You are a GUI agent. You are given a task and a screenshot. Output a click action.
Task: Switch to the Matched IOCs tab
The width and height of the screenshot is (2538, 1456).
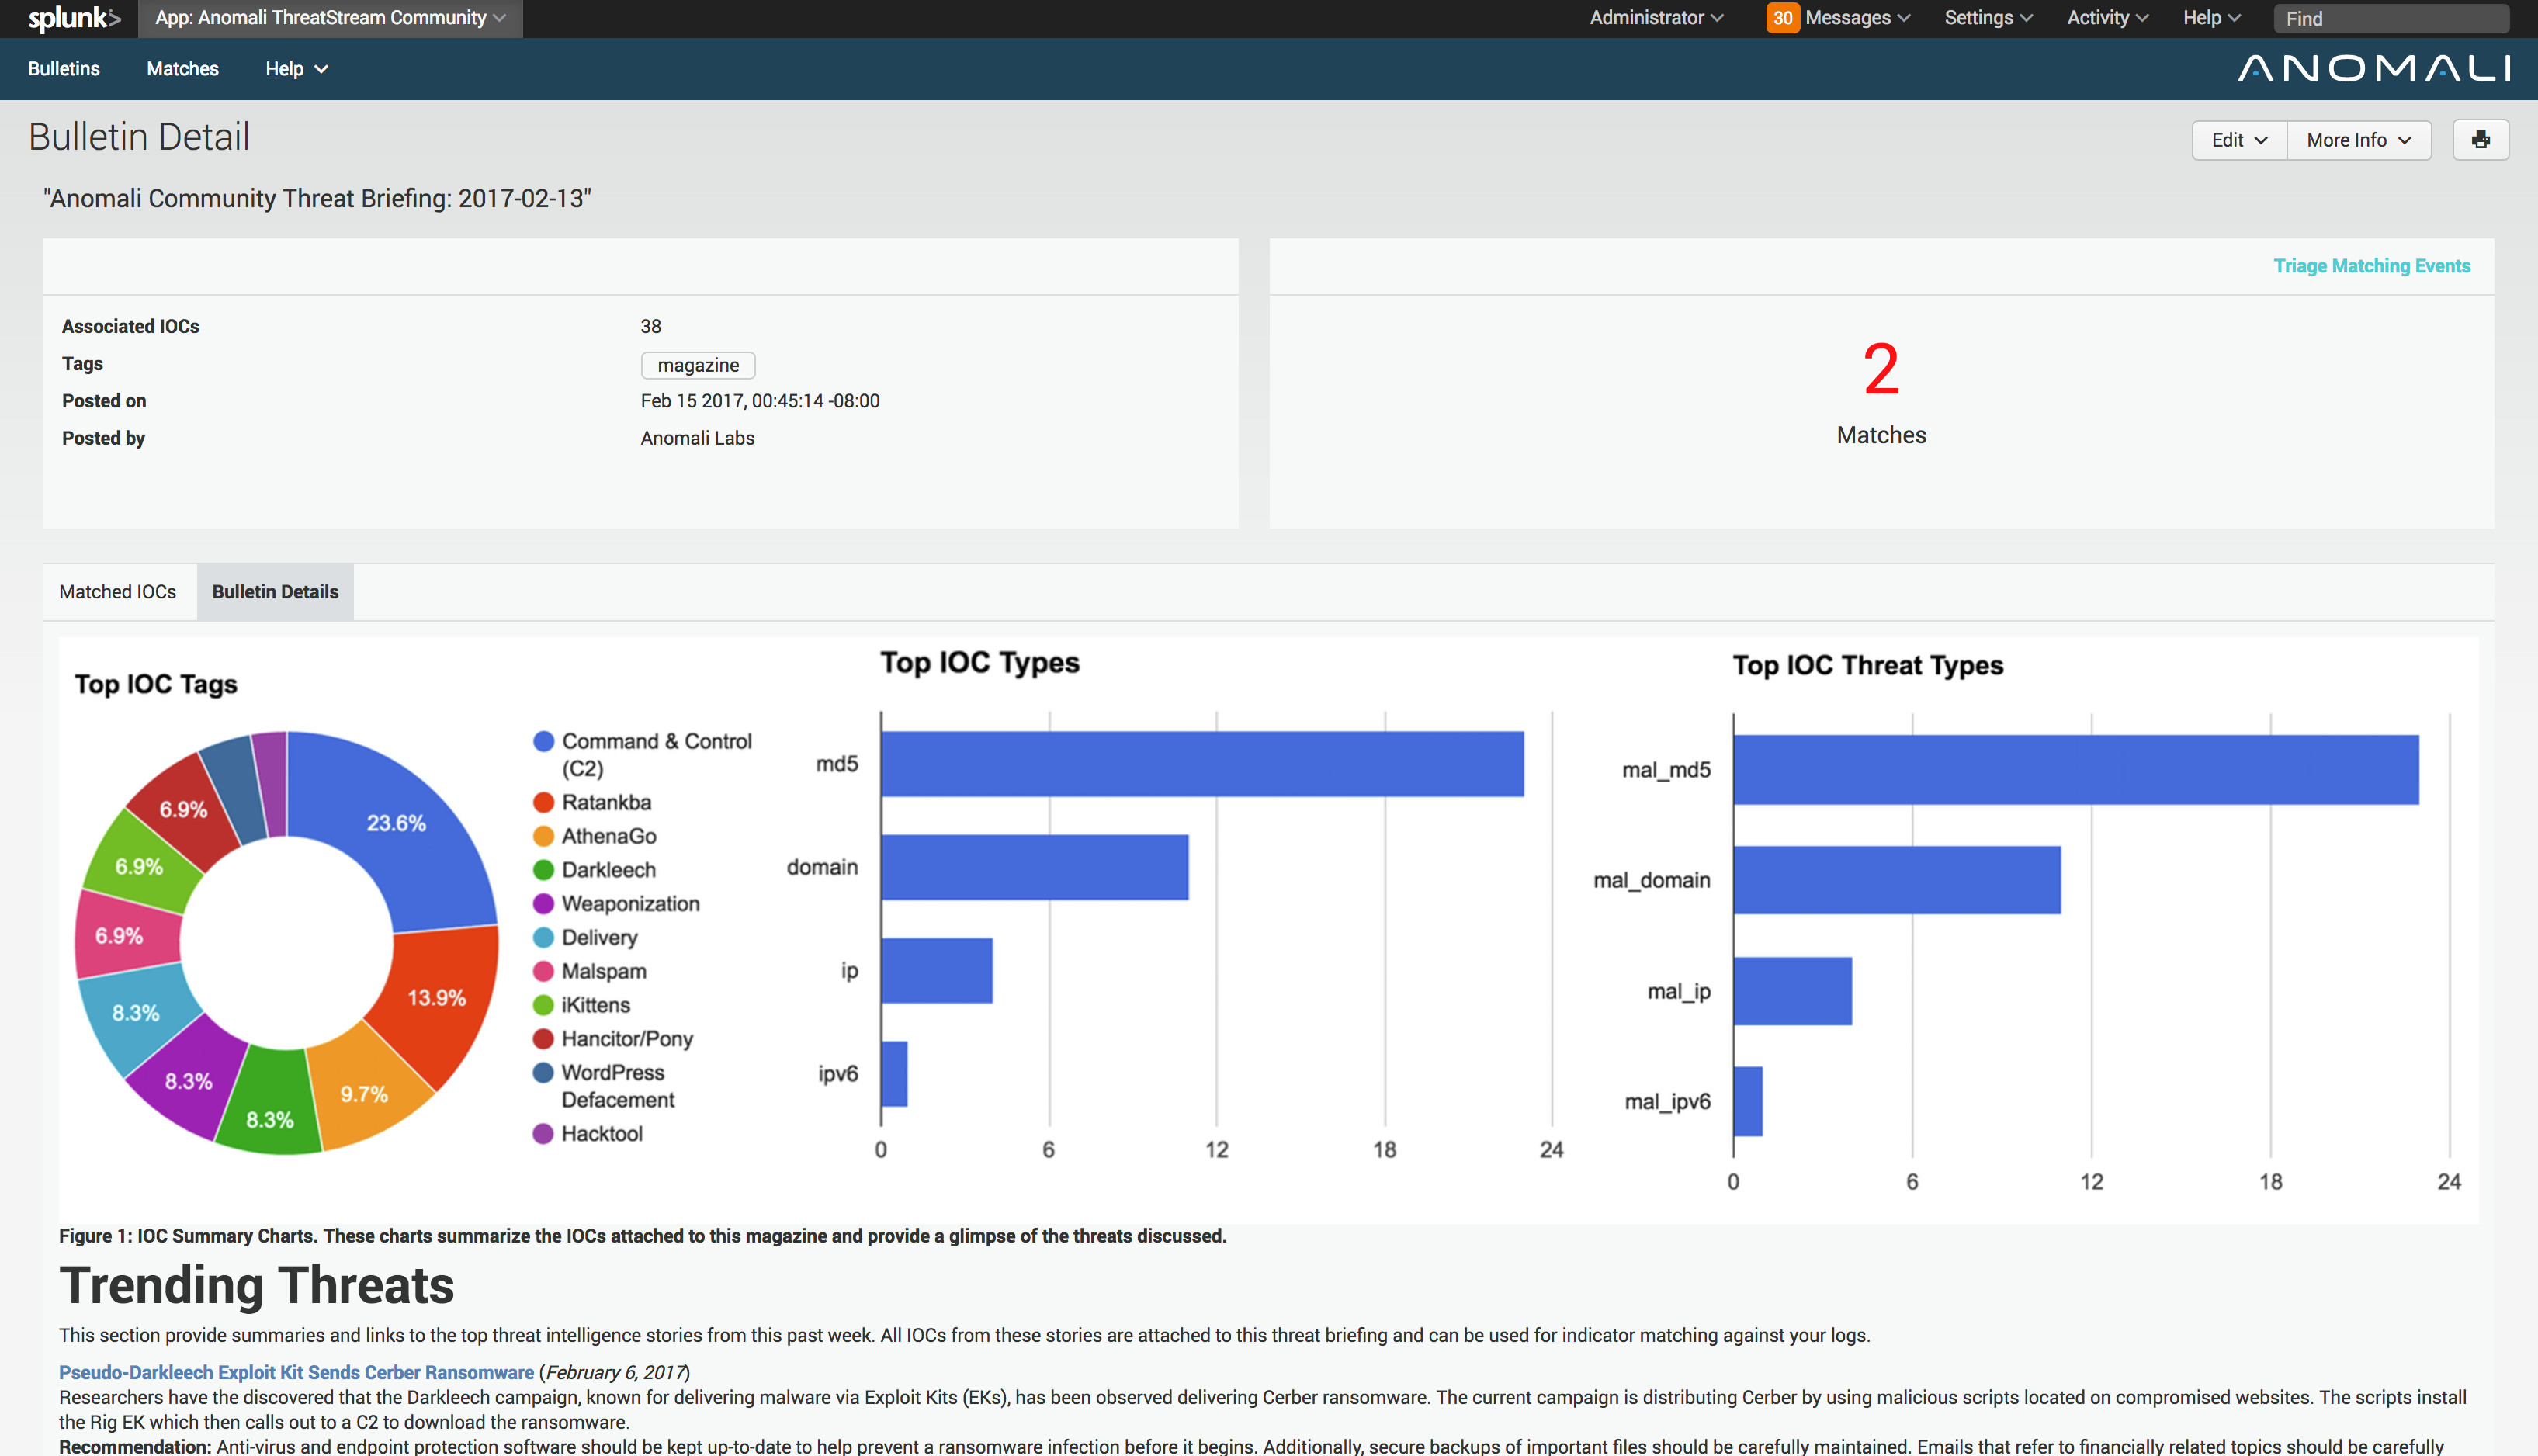pyautogui.click(x=118, y=591)
